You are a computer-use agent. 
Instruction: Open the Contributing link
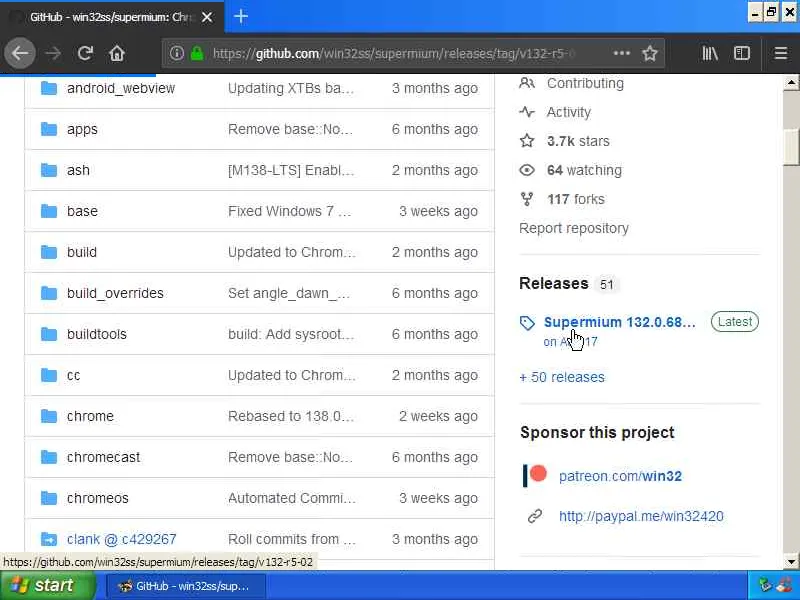tap(585, 83)
